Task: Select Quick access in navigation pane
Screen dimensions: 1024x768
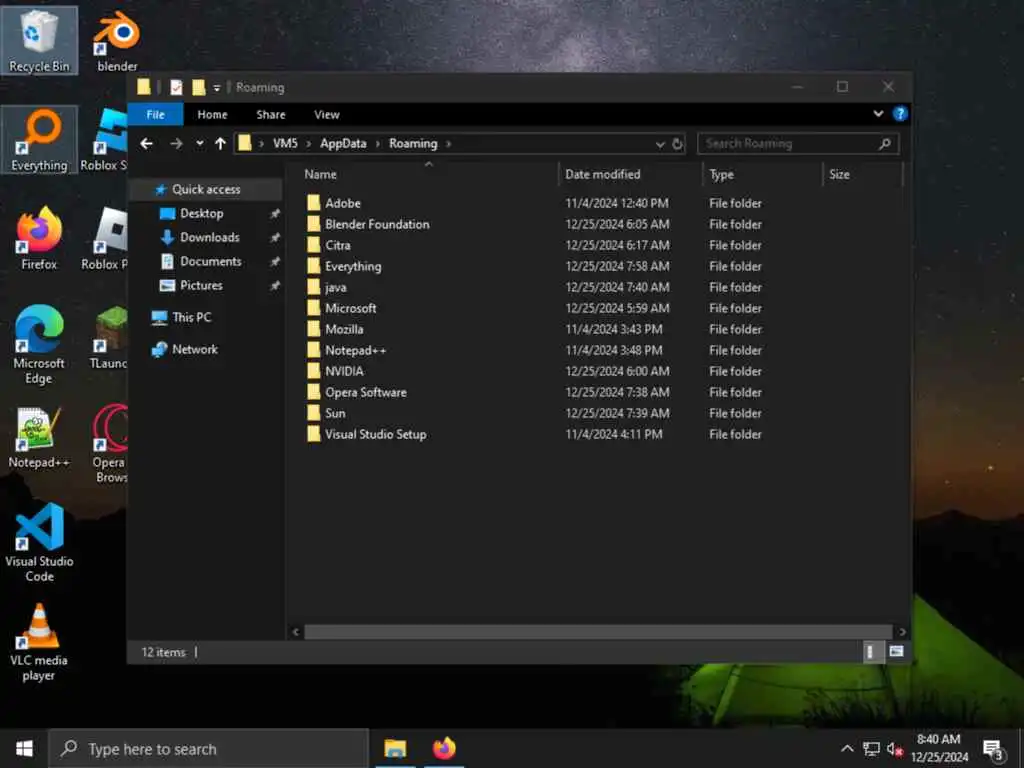Action: coord(206,189)
